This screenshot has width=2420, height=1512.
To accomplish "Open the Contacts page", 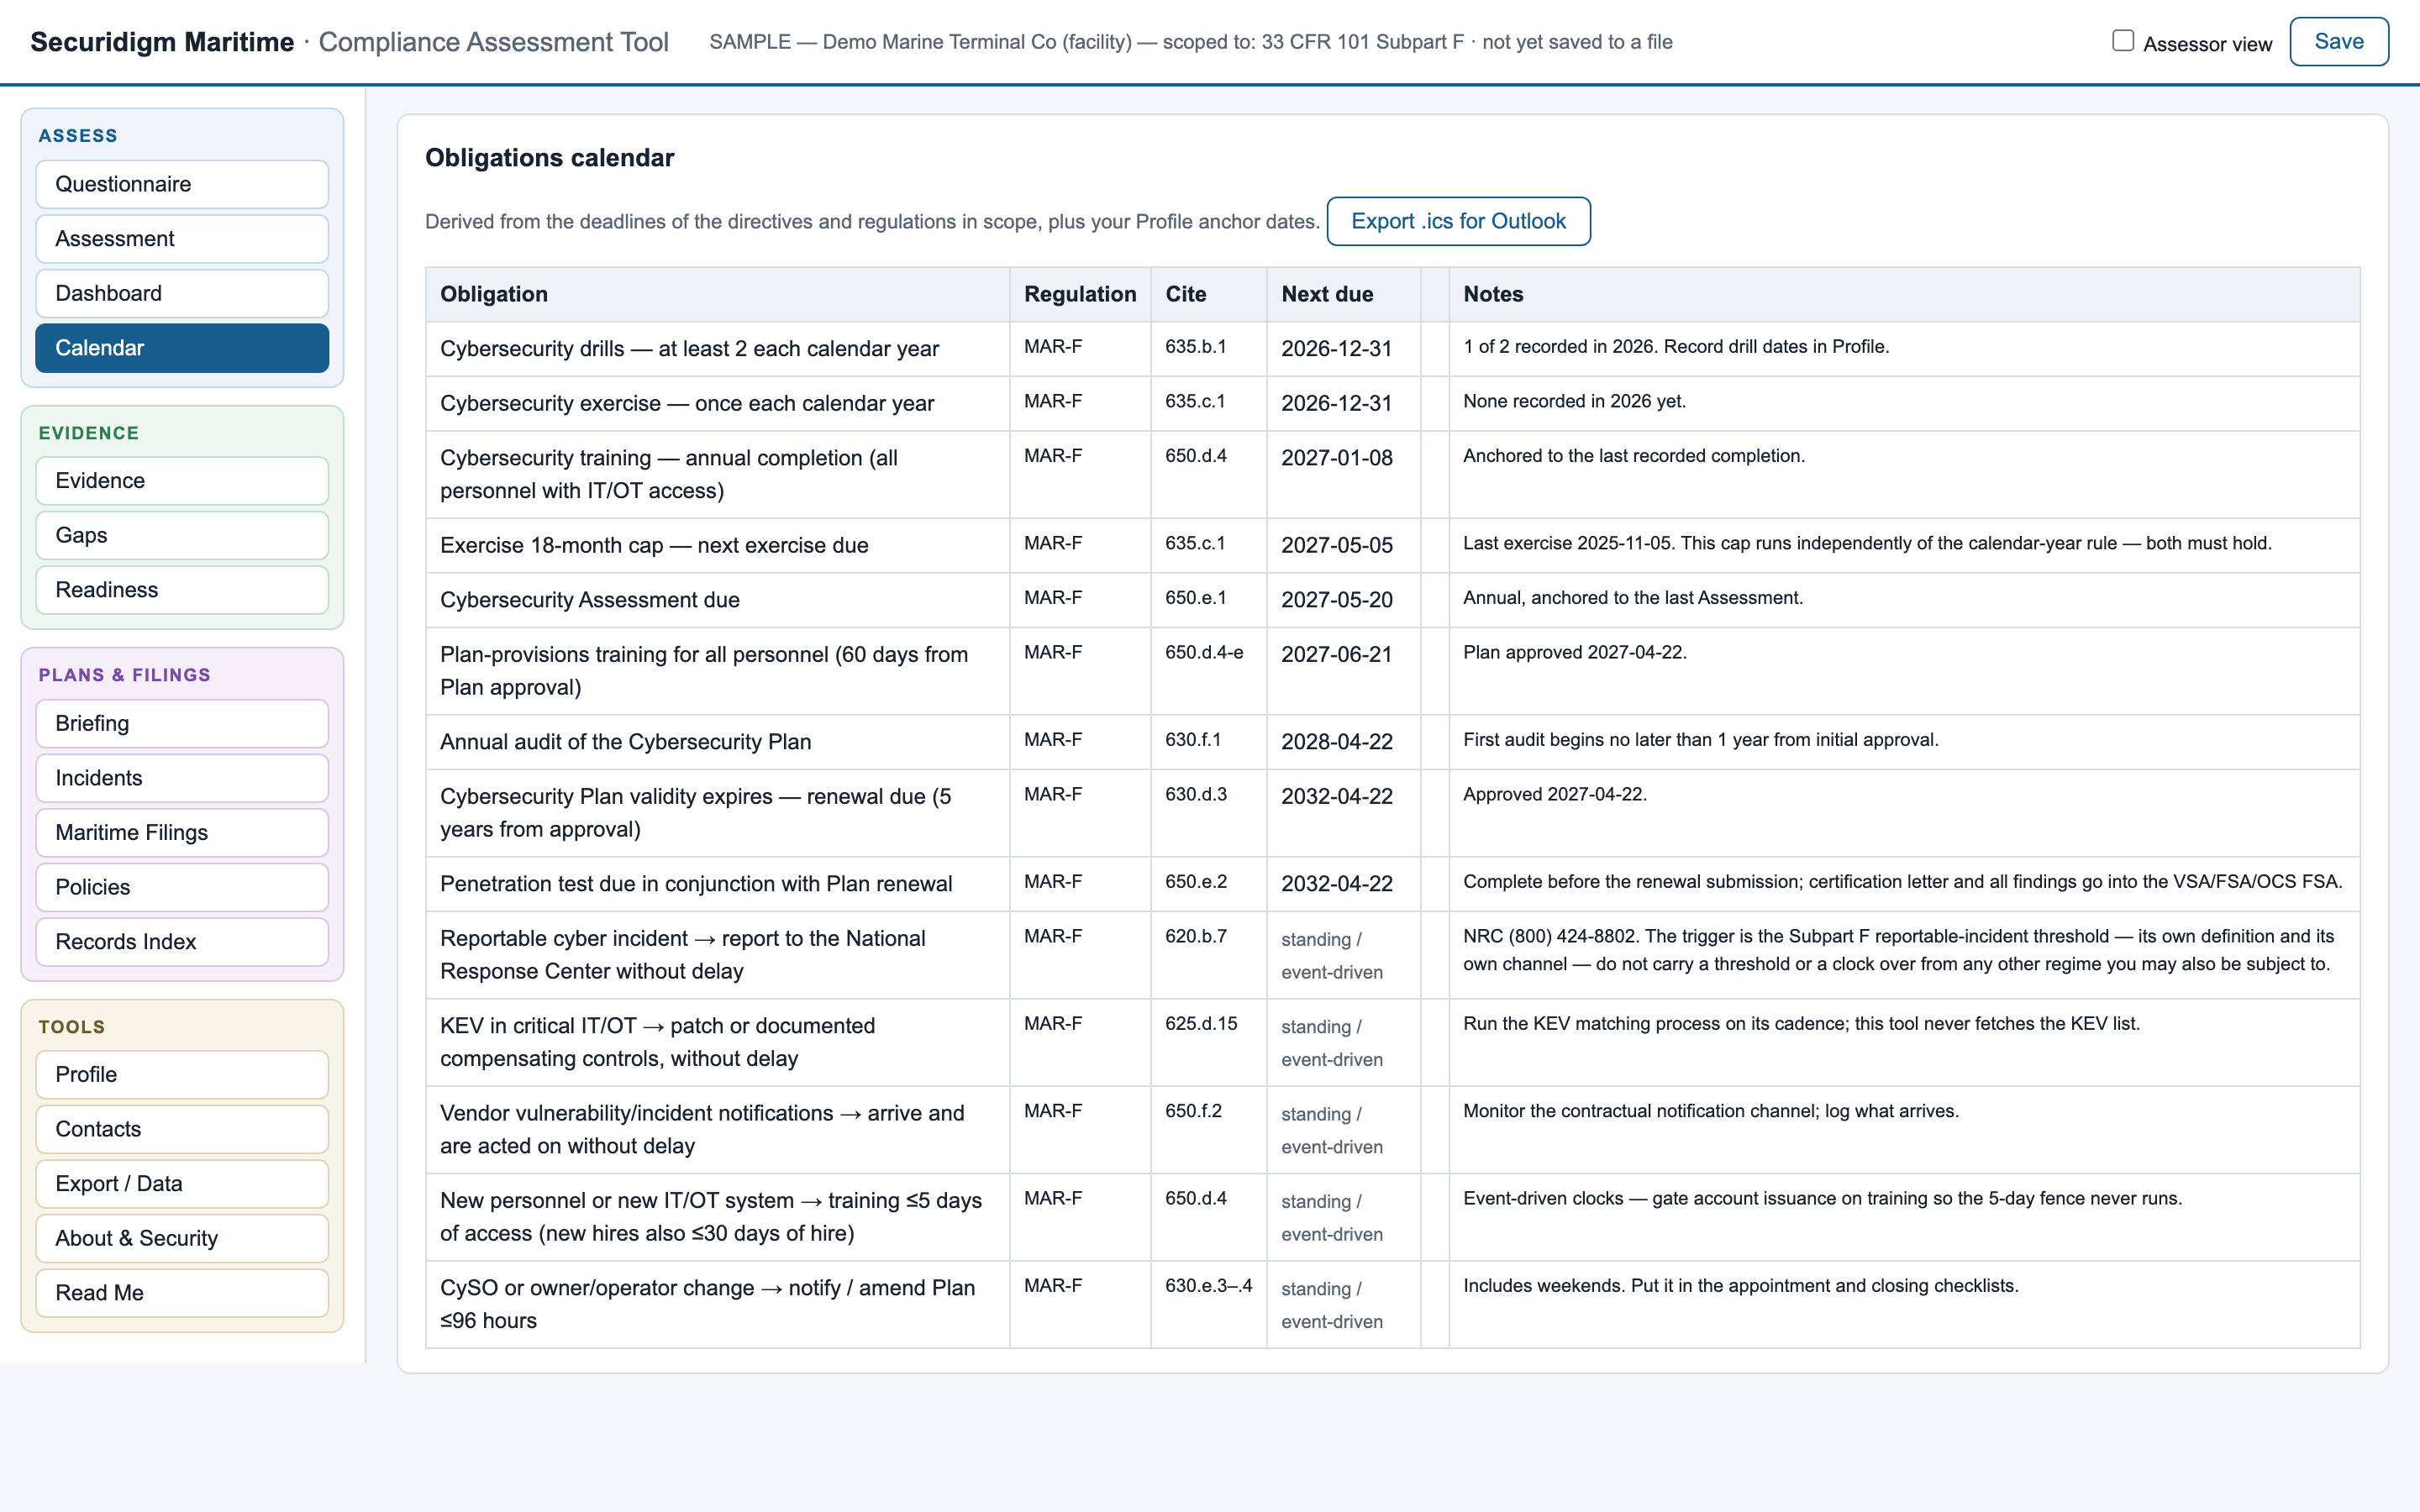I will click(x=182, y=1129).
